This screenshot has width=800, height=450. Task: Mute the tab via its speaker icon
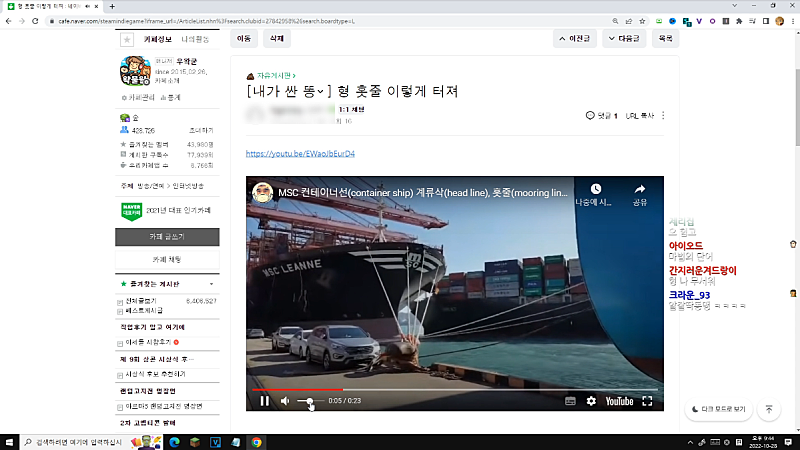click(87, 6)
